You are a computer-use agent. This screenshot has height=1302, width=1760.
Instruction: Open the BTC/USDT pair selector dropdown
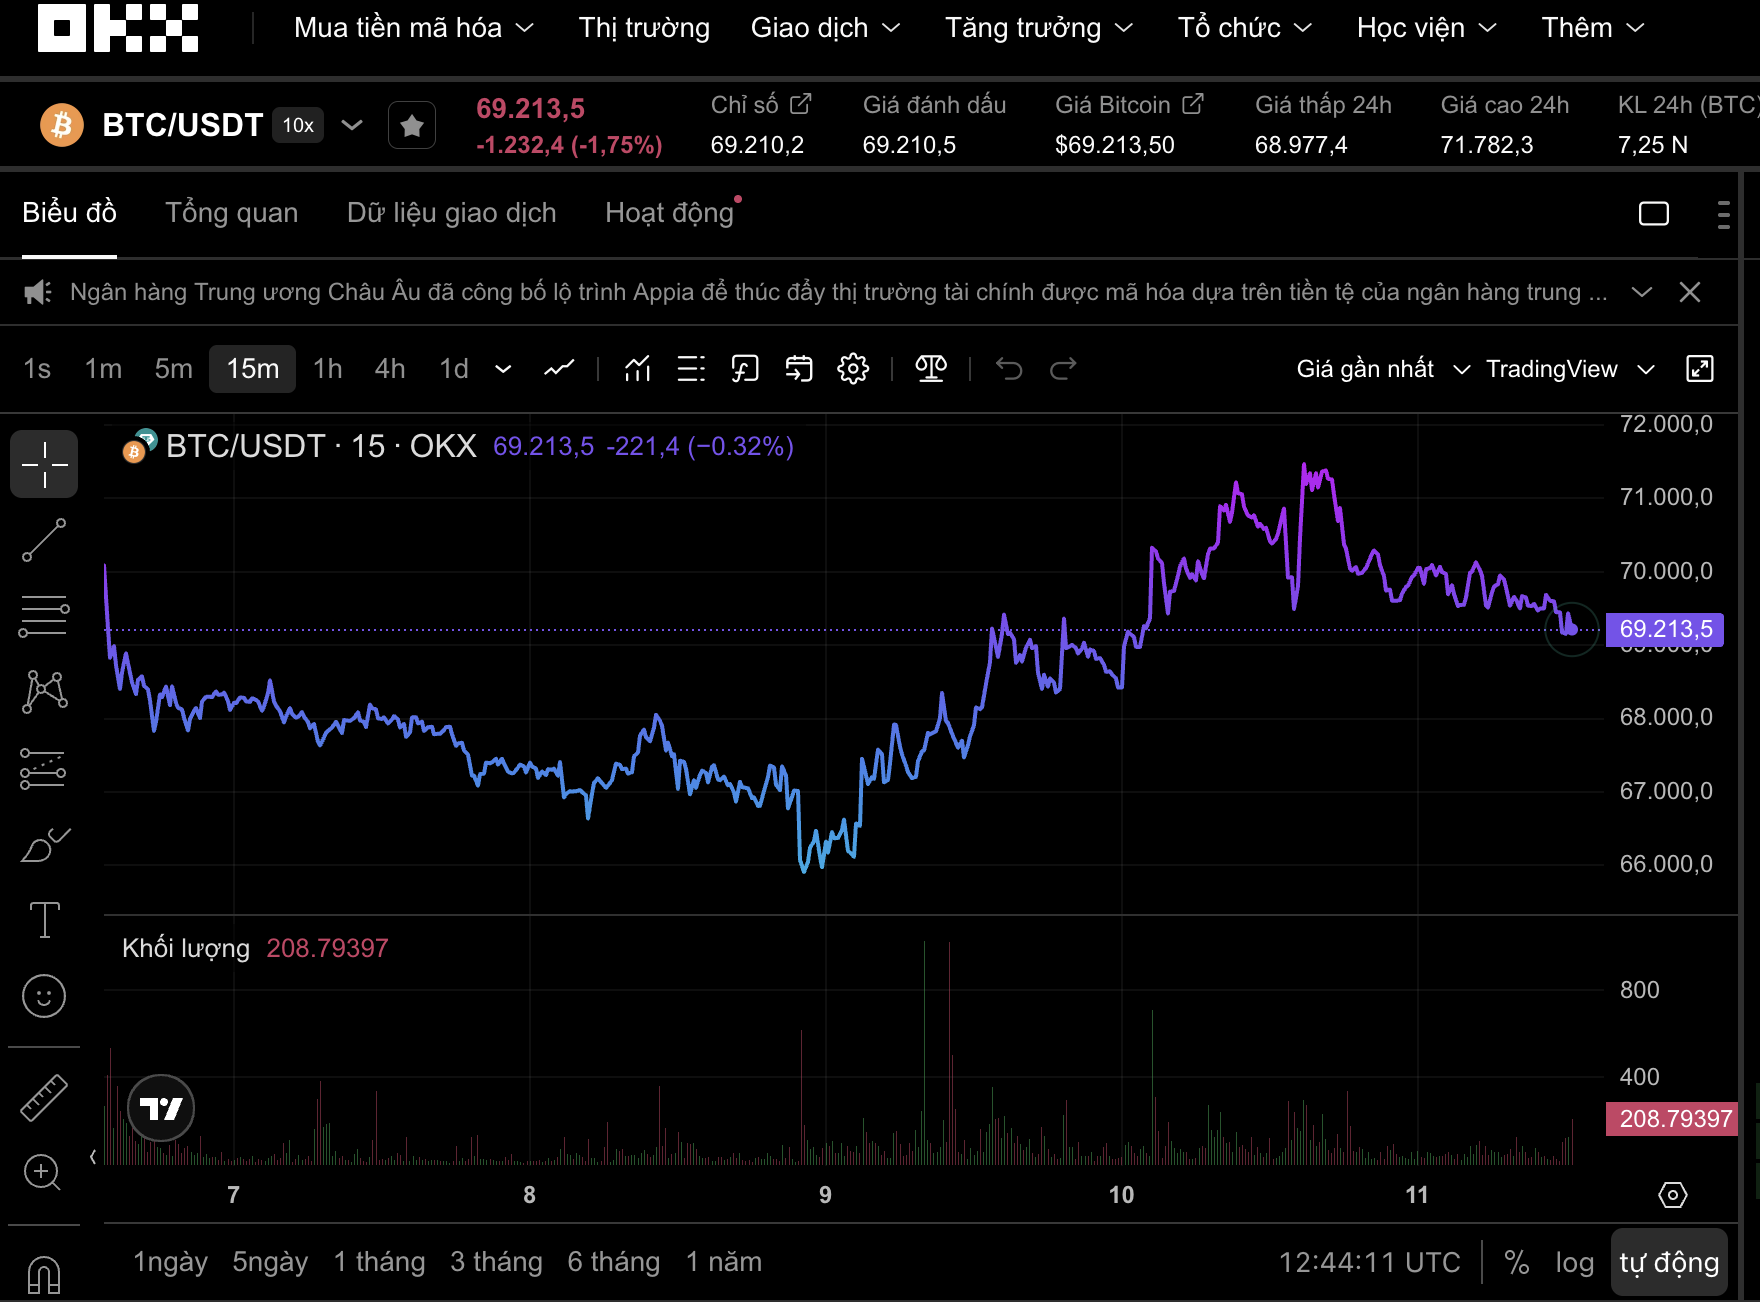point(352,126)
